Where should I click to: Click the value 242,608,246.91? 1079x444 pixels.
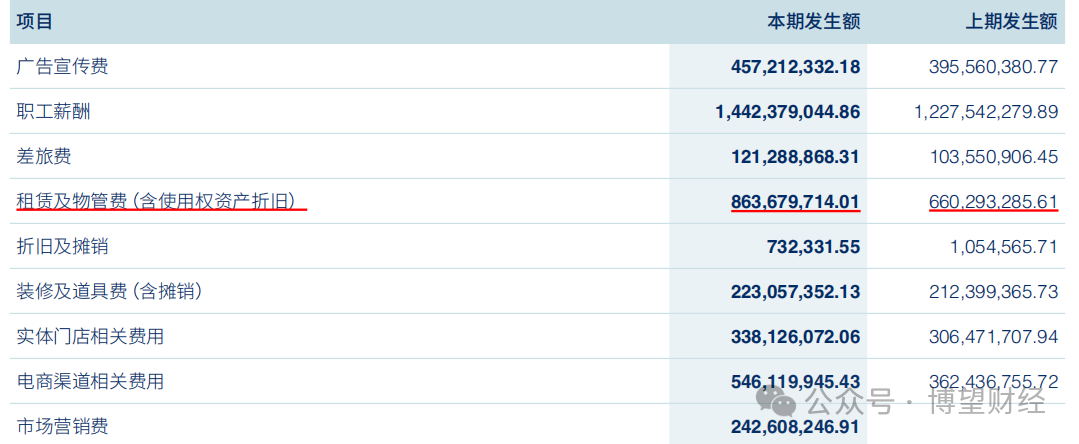(795, 427)
